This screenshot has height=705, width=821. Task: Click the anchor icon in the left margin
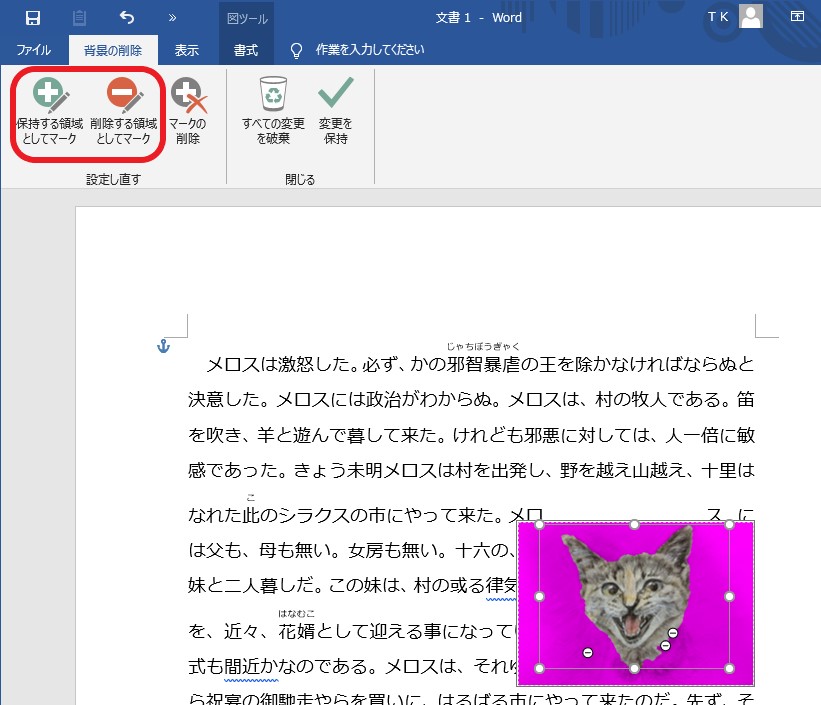pos(164,346)
